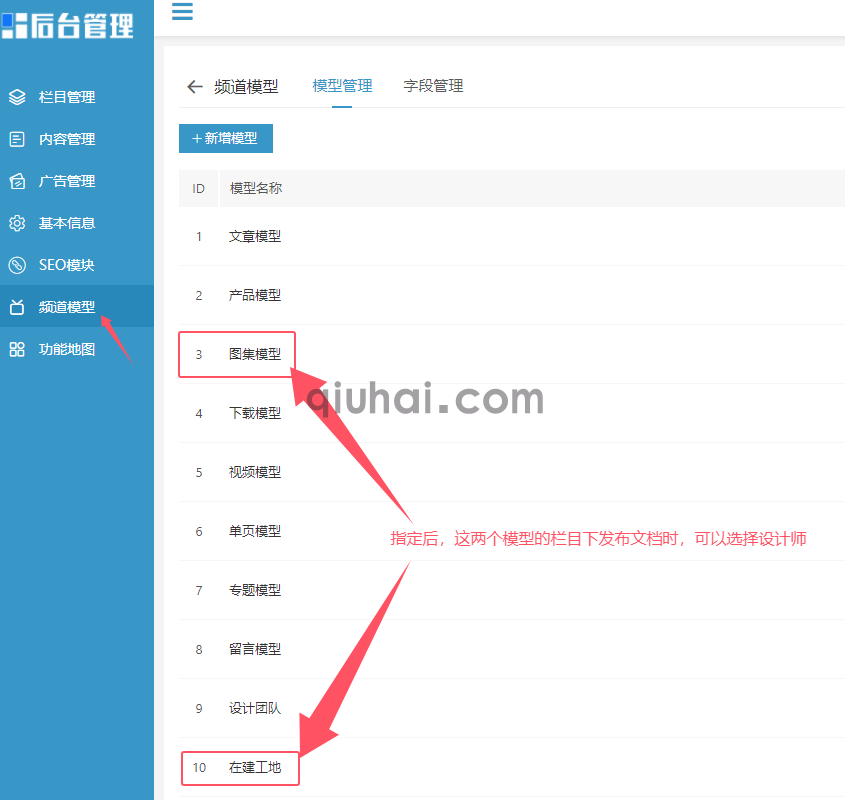Screen dimensions: 845x800
Task: Open 功能地图 using its grid icon
Action: [x=17, y=349]
